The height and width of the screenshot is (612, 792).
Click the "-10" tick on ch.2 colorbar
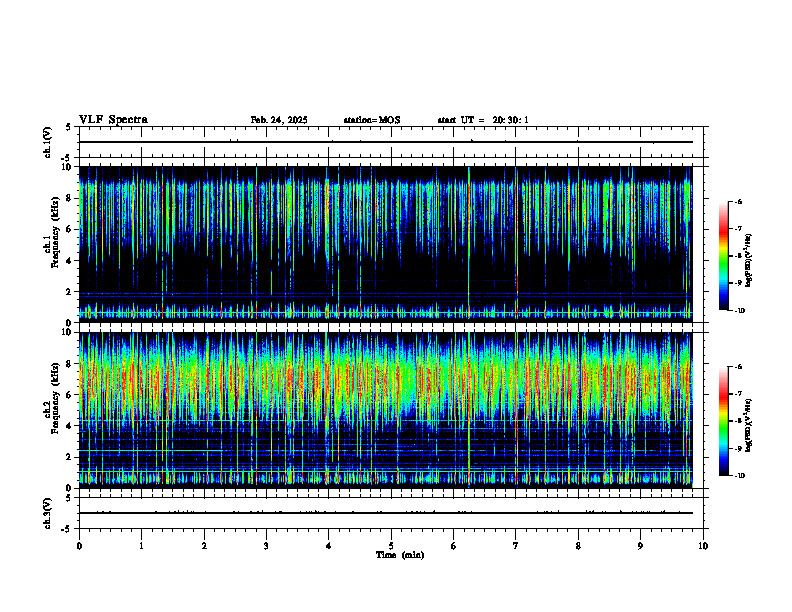pos(740,476)
